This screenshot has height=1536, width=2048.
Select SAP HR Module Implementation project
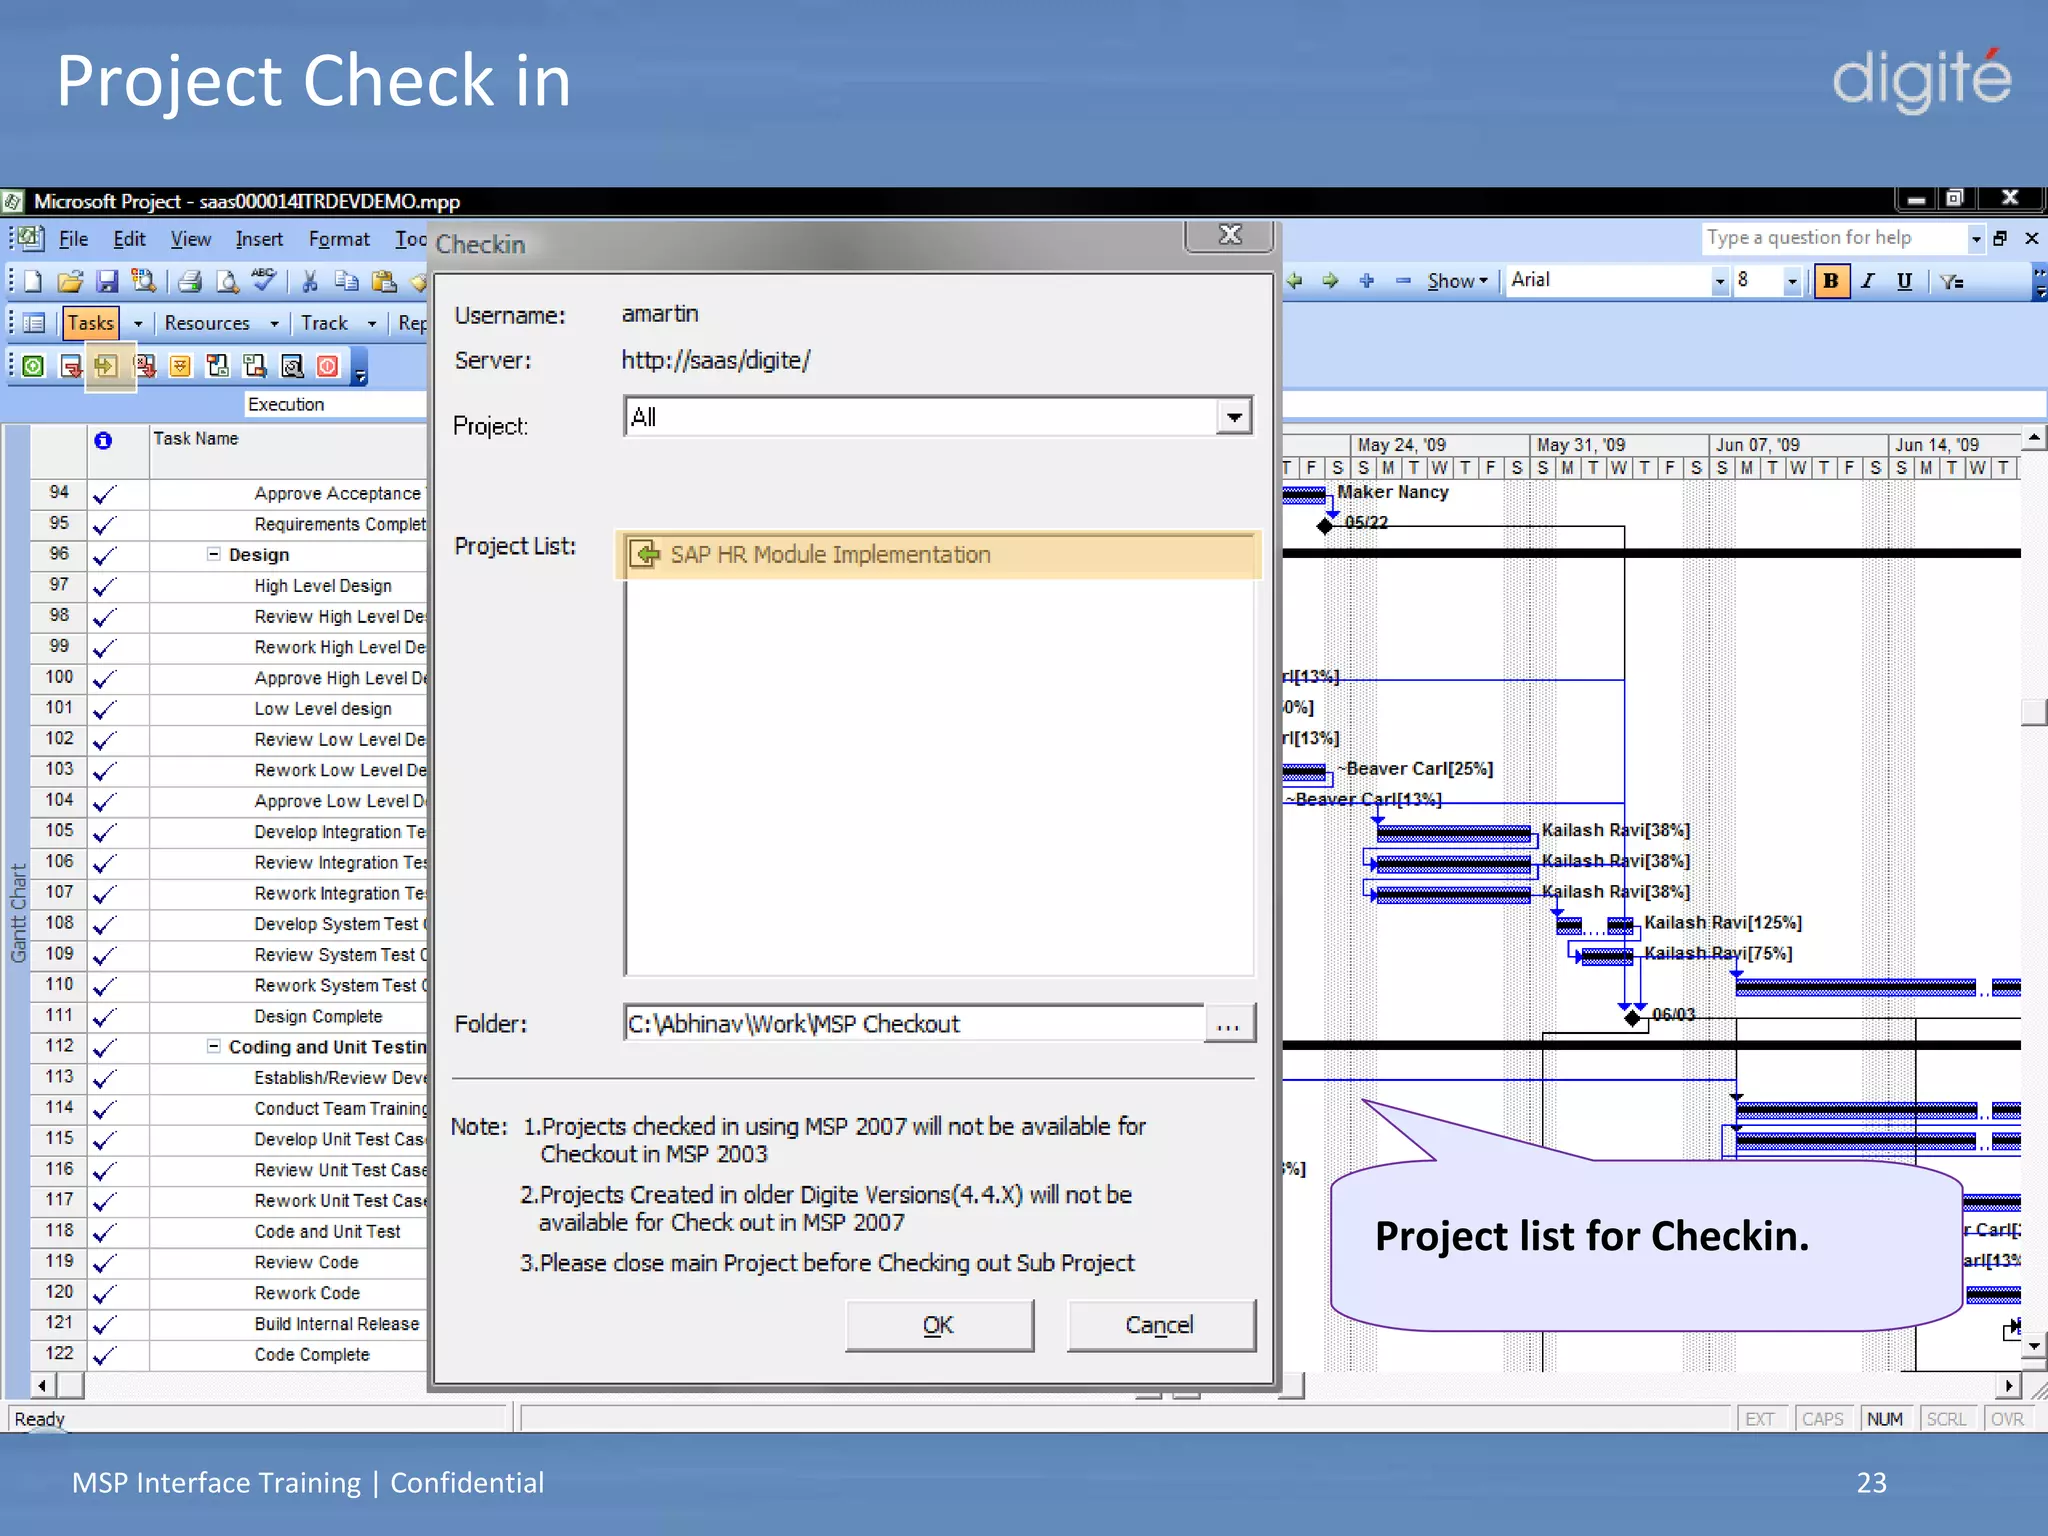(938, 555)
